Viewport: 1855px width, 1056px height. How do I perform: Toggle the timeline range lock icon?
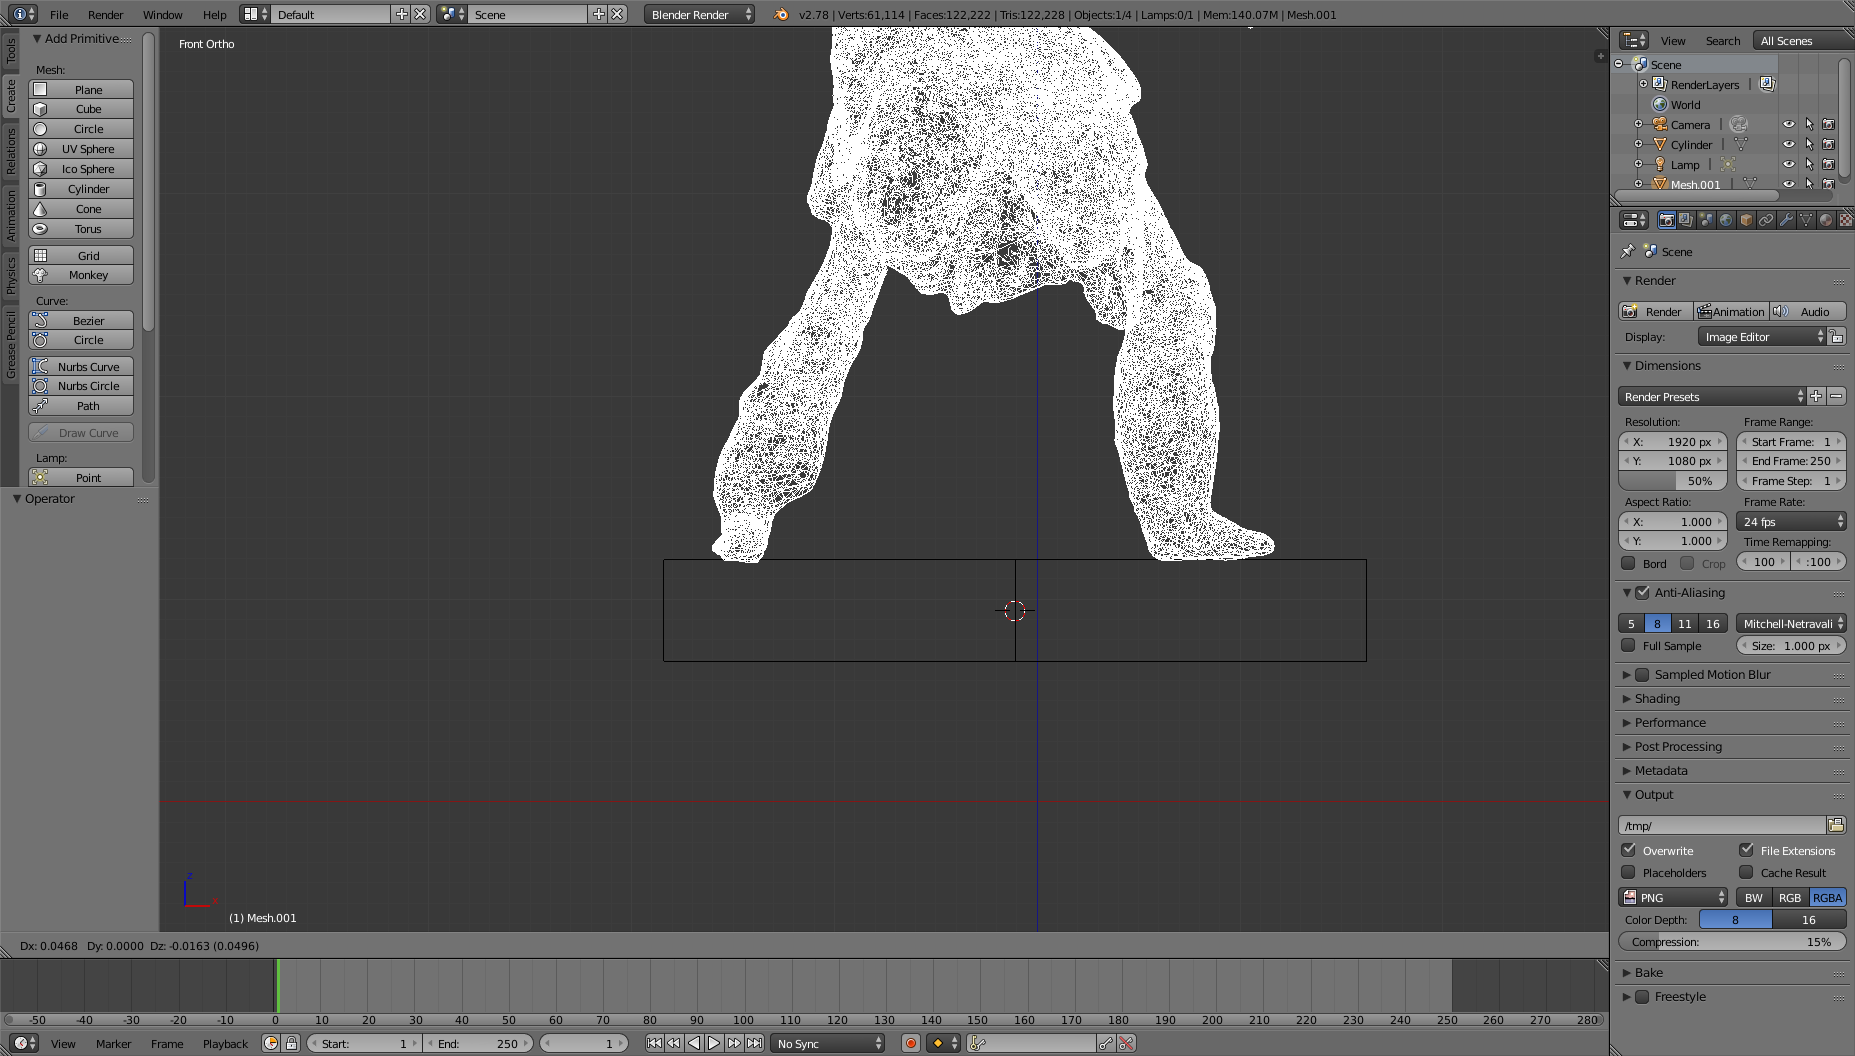tap(291, 1043)
